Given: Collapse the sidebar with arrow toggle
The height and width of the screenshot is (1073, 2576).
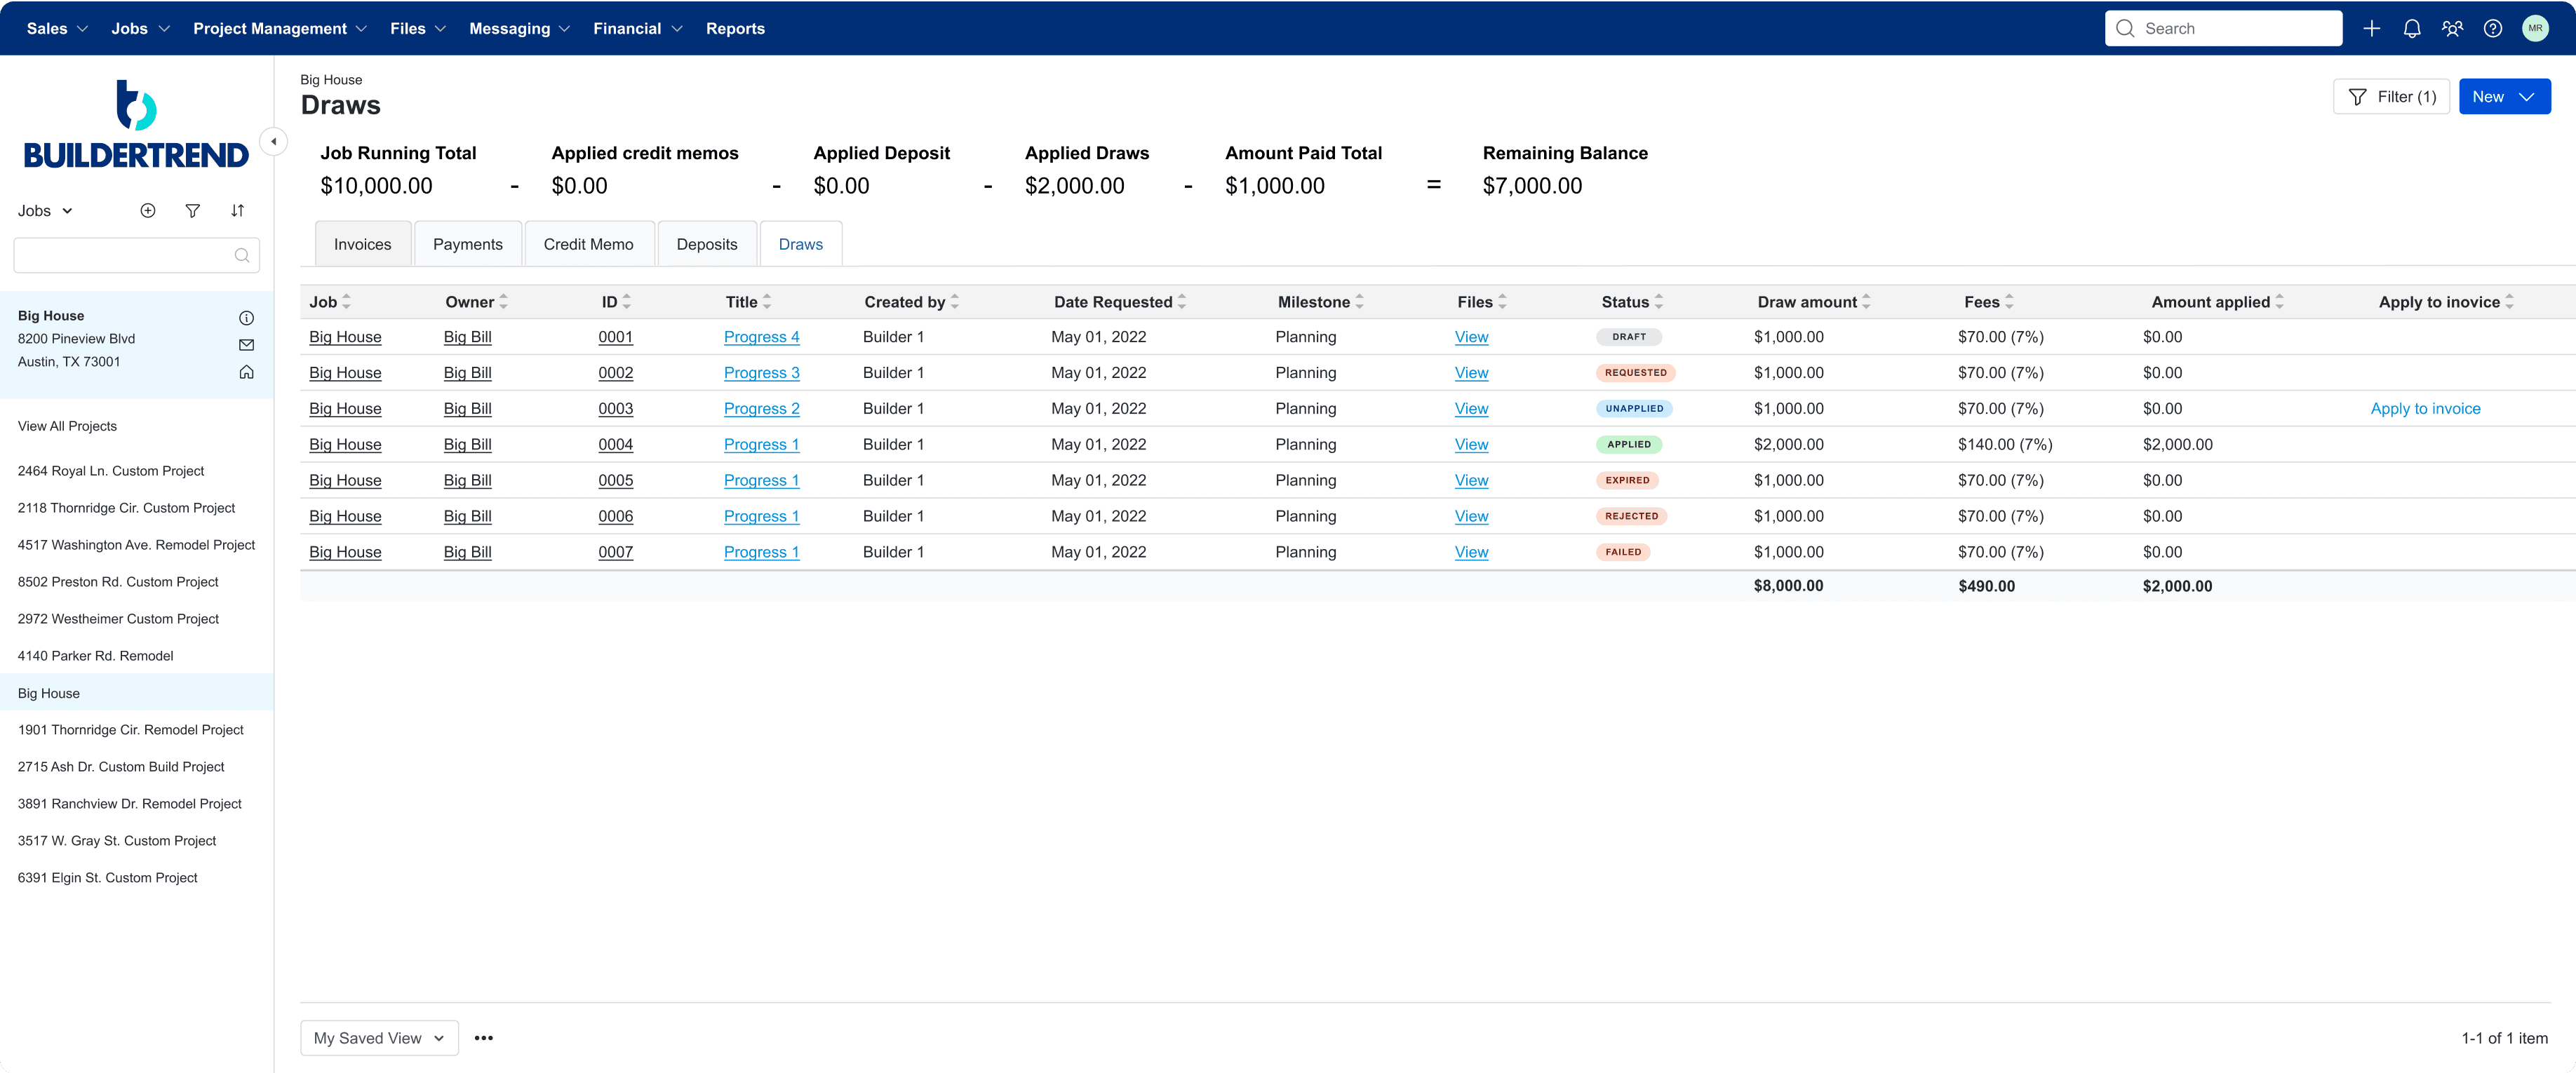Looking at the screenshot, I should 273,141.
